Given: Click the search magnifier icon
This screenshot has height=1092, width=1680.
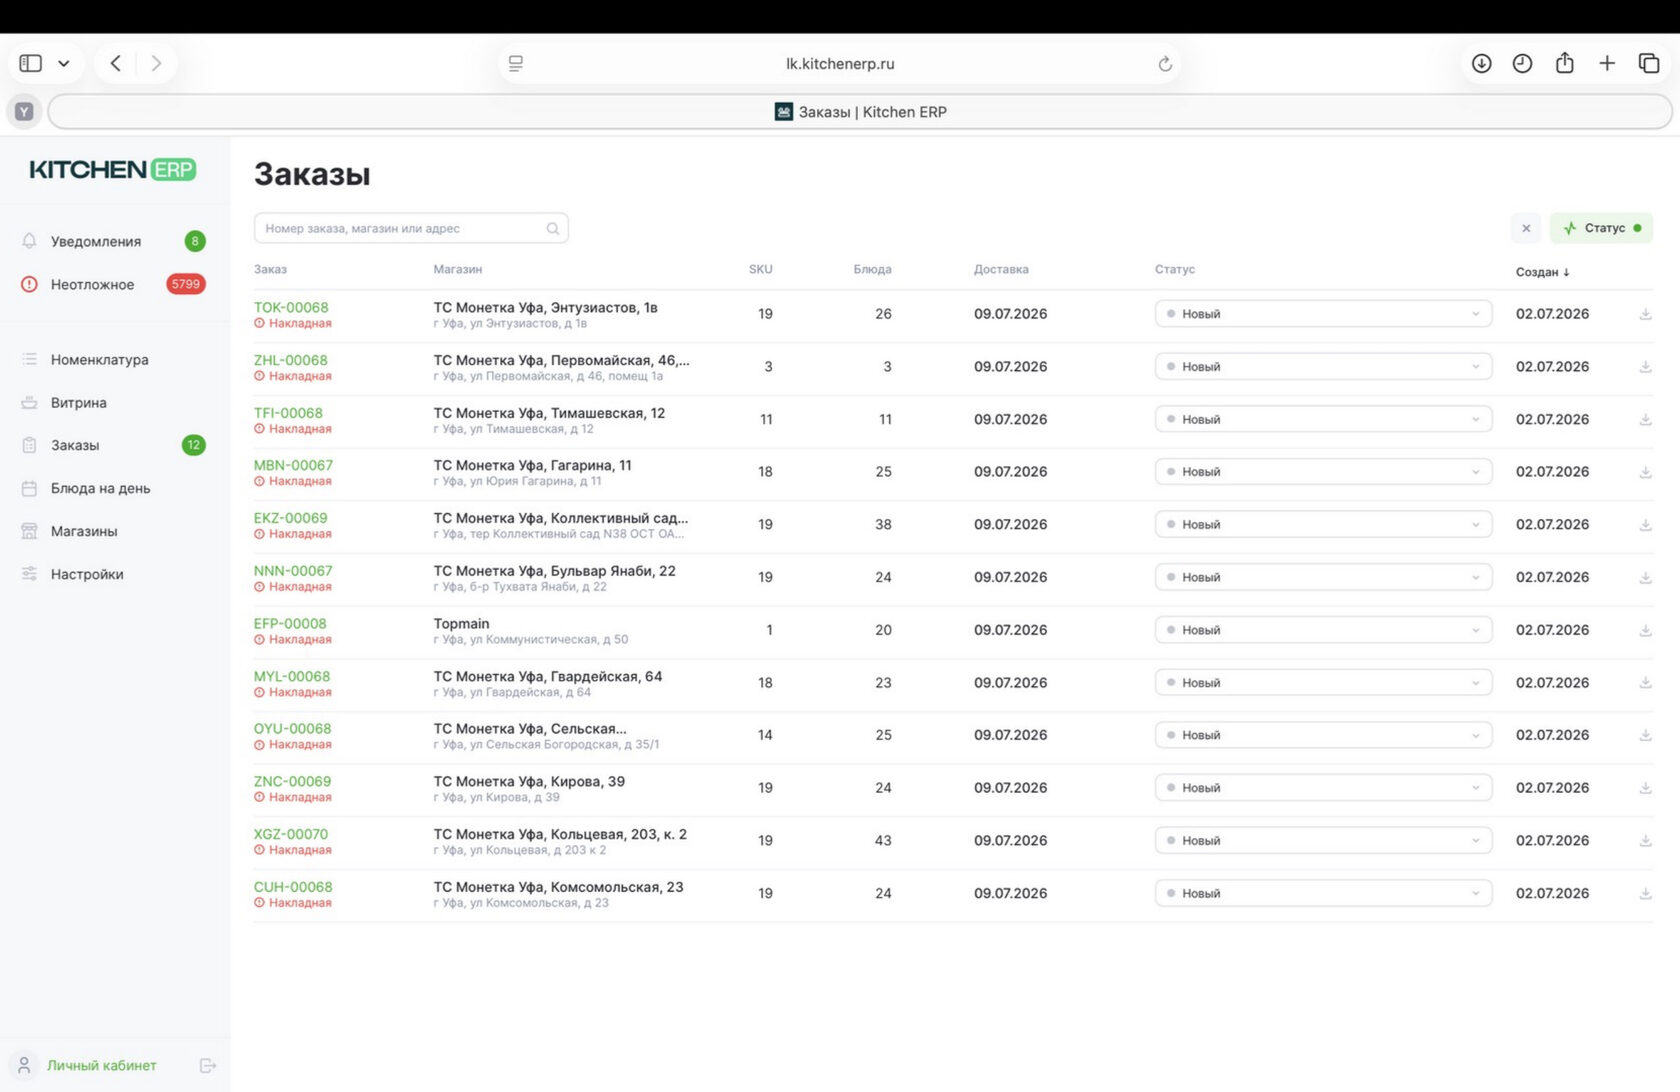Looking at the screenshot, I should click(553, 229).
